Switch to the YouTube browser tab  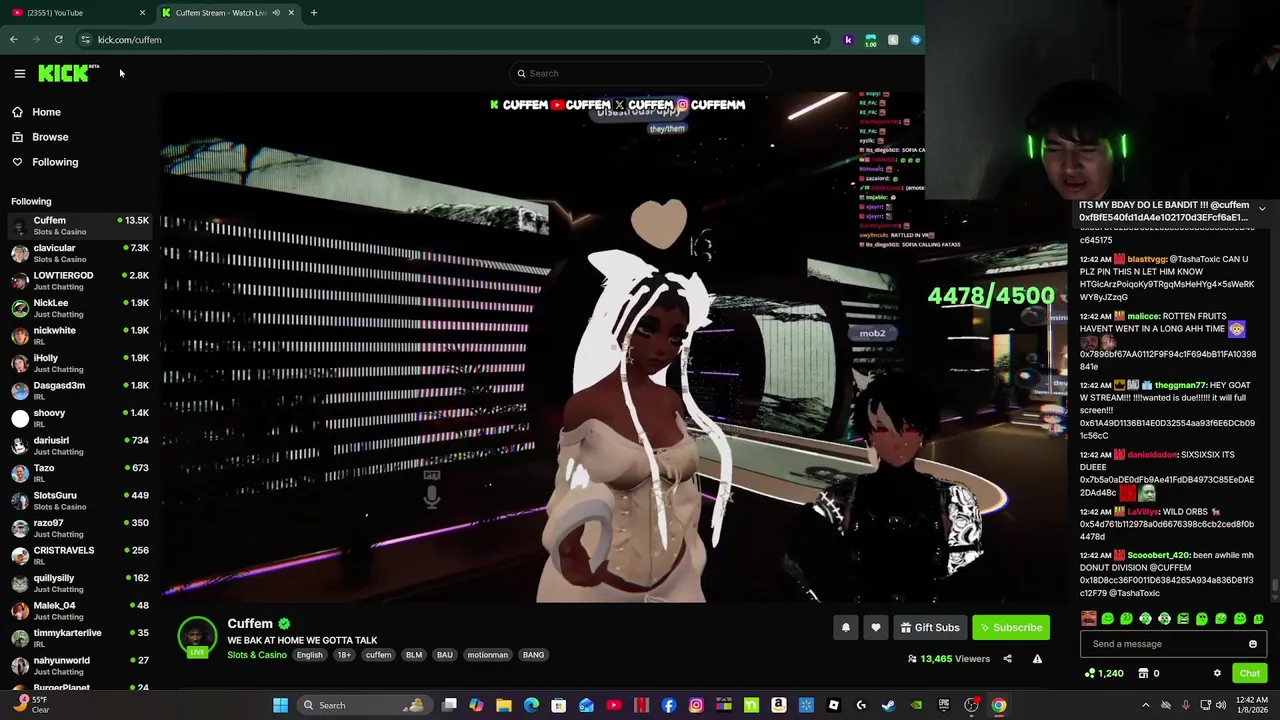pyautogui.click(x=76, y=13)
